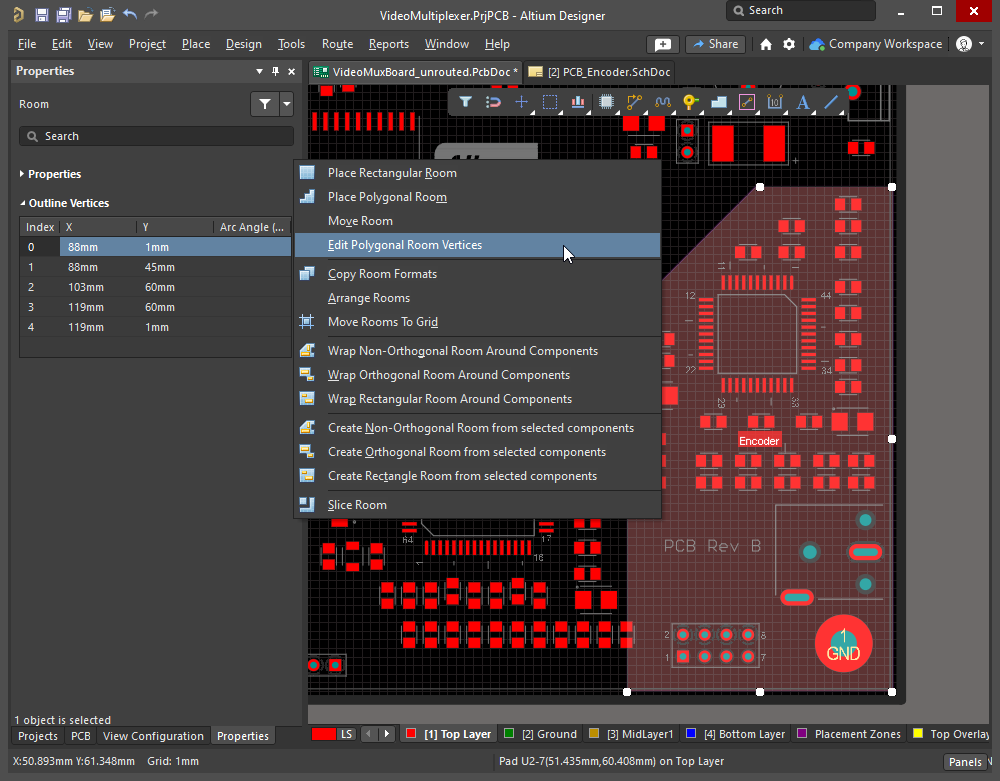Select the Move objects cross tool
This screenshot has width=1000, height=781.
tap(522, 102)
